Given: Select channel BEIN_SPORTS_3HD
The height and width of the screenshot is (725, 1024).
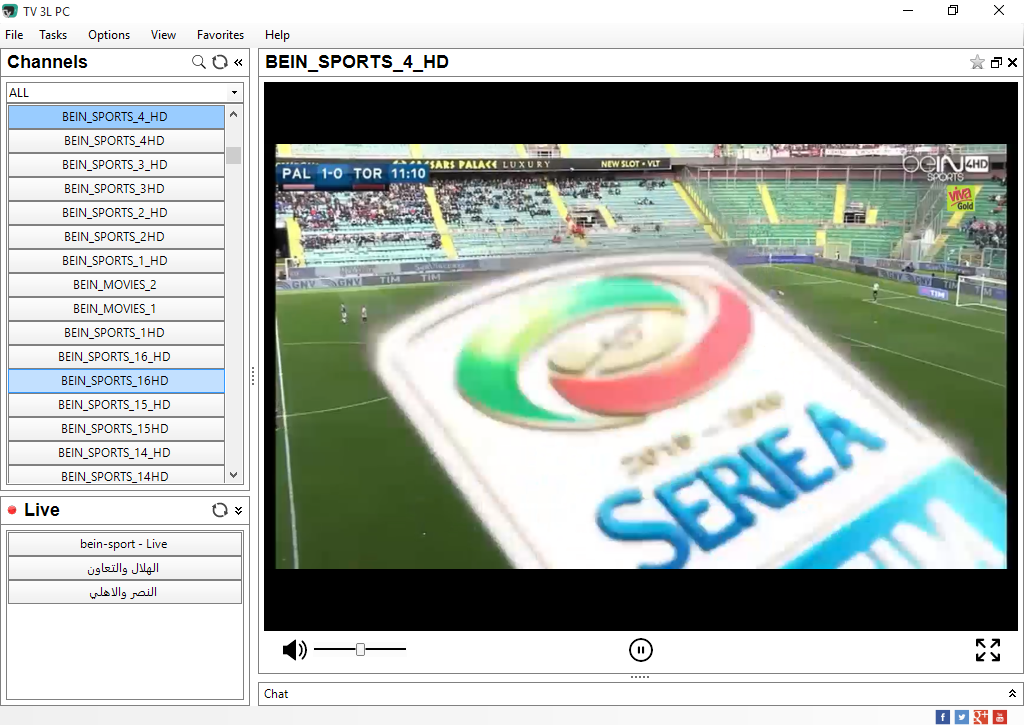Looking at the screenshot, I should tap(116, 189).
